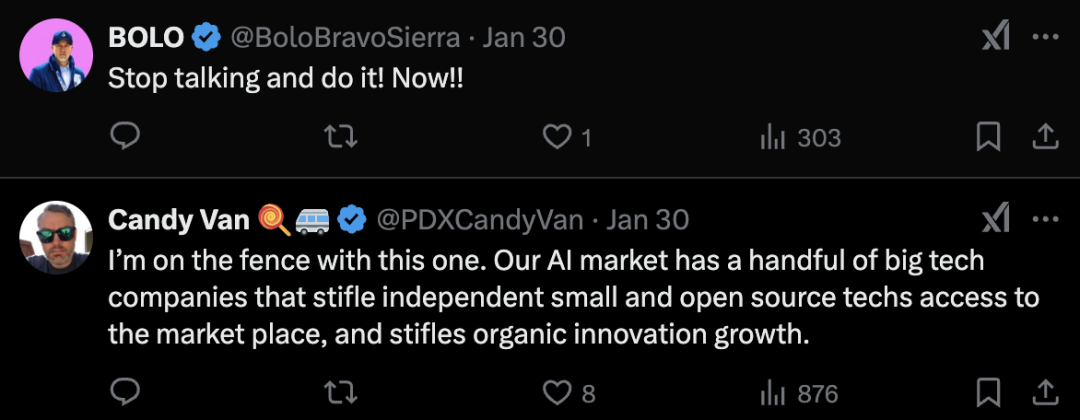Share Candy Van's post
Screen dimensions: 1080x420
coord(1044,392)
